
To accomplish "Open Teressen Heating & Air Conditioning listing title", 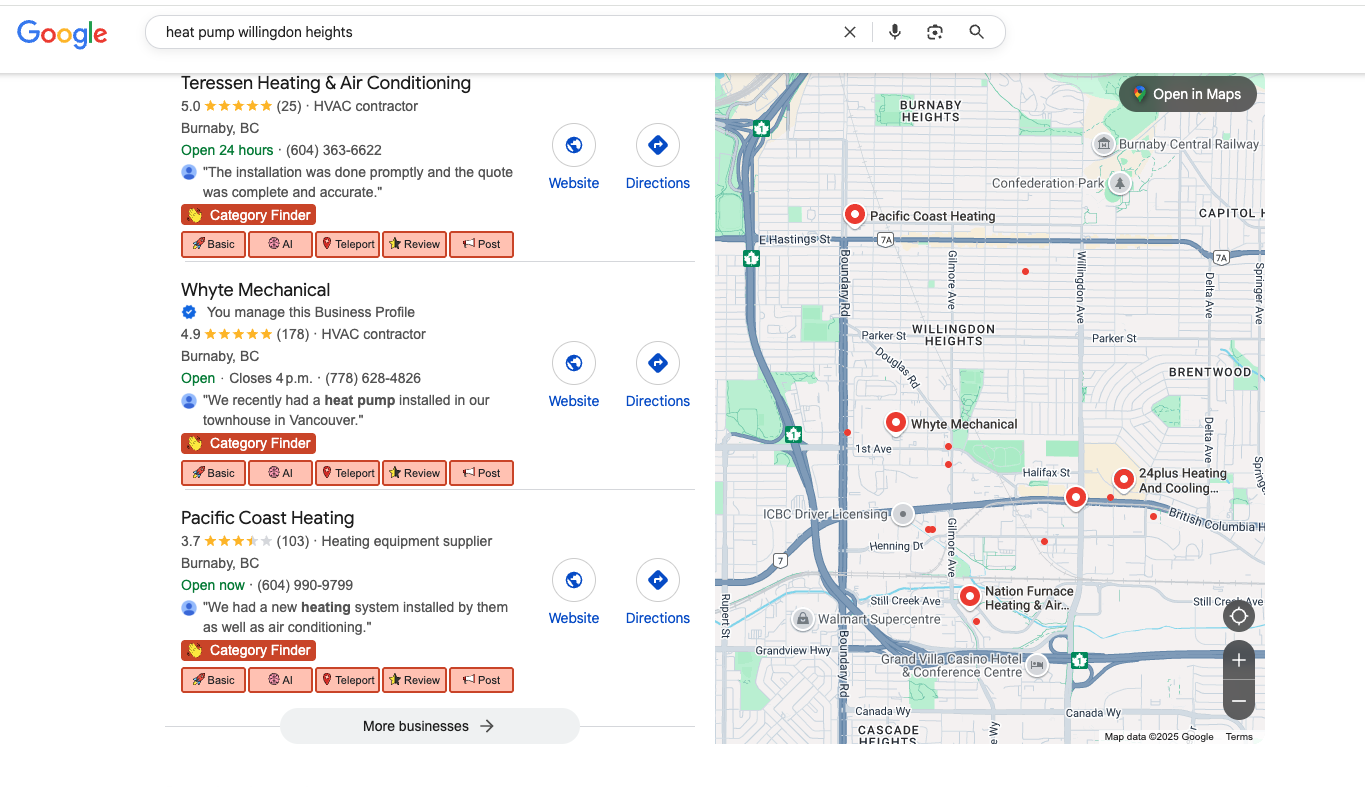I will click(326, 83).
